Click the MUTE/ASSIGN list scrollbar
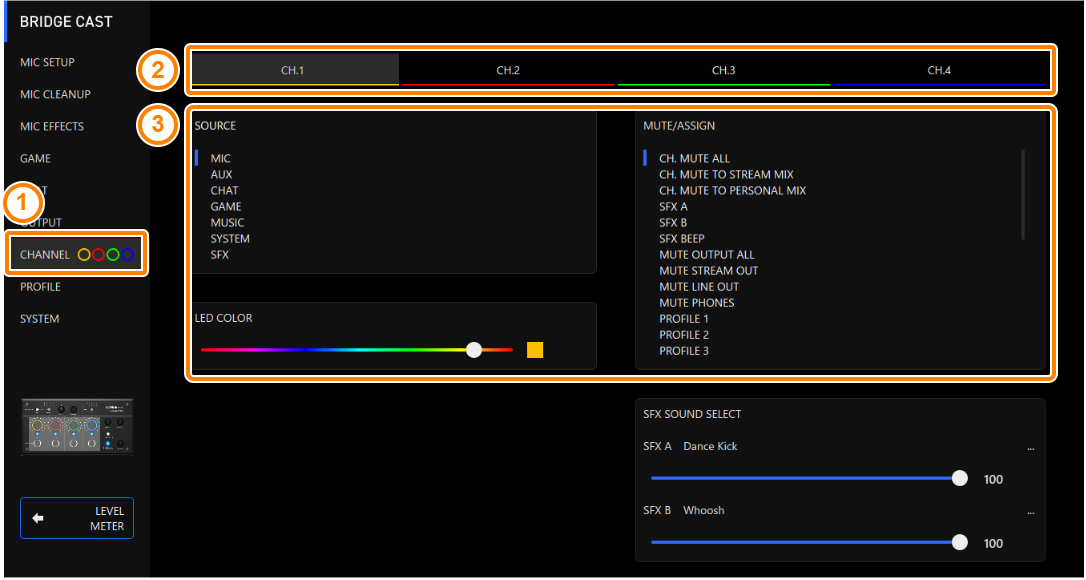The width and height of the screenshot is (1086, 580). pos(1023,195)
